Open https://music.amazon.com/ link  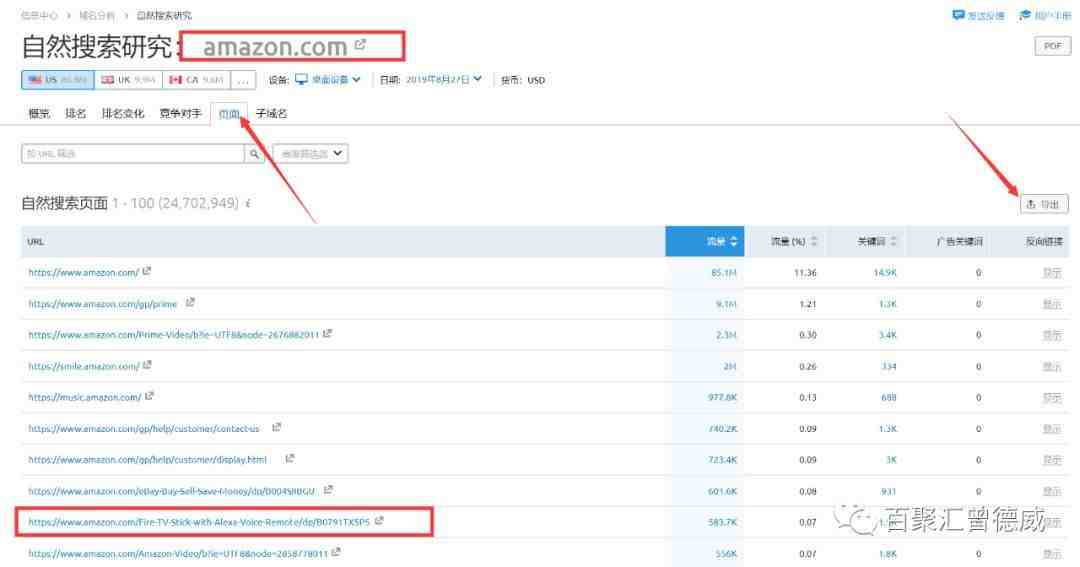click(x=85, y=398)
